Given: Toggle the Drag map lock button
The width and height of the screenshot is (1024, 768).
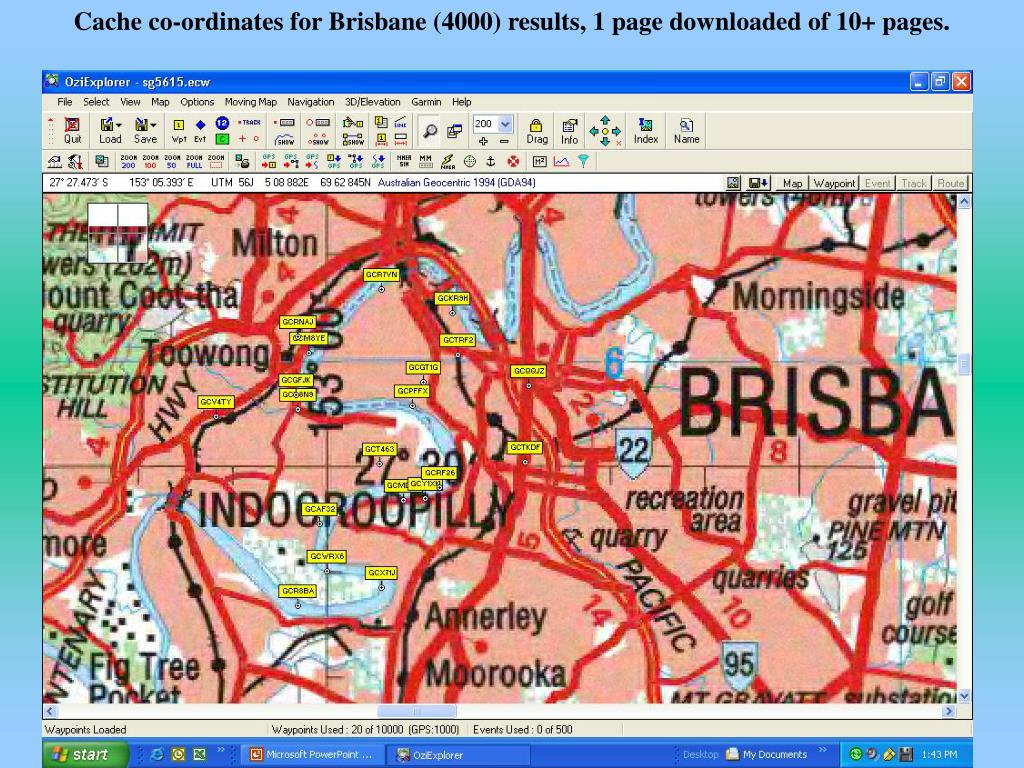Looking at the screenshot, I should click(x=536, y=131).
